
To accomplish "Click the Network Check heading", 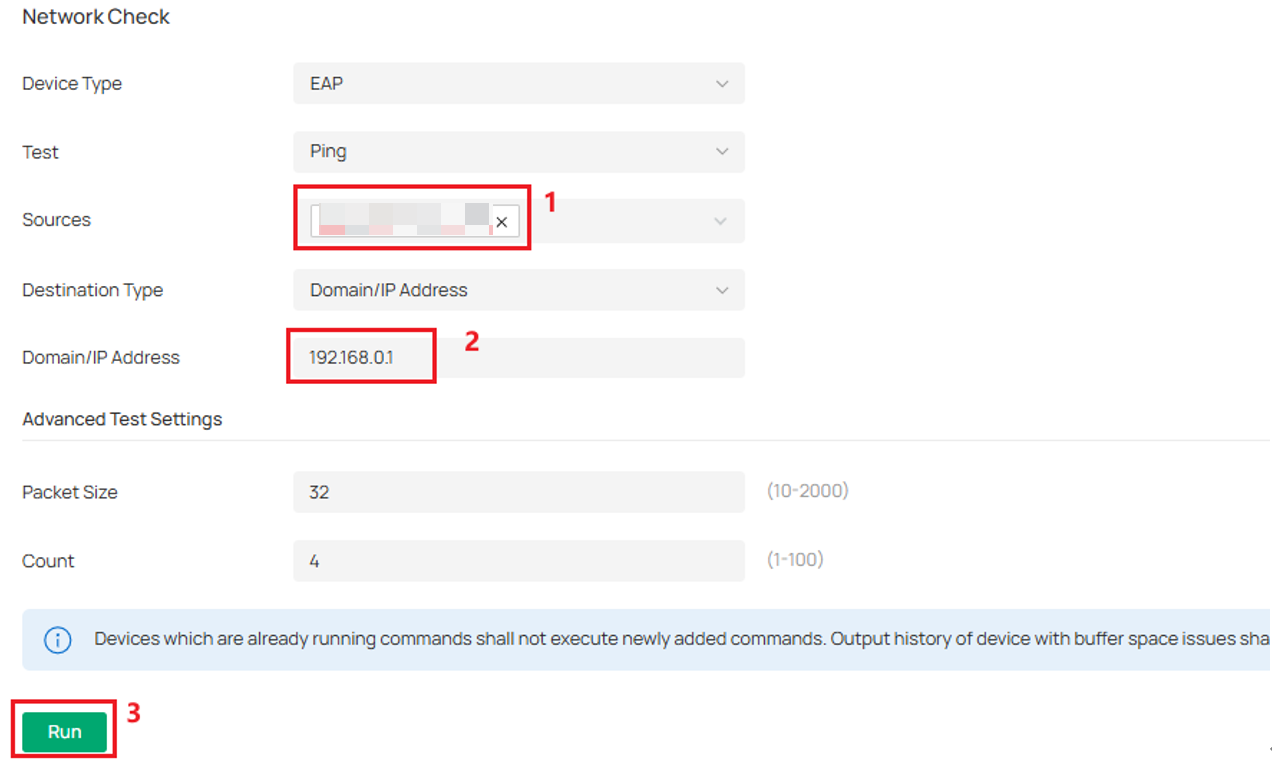I will point(96,17).
